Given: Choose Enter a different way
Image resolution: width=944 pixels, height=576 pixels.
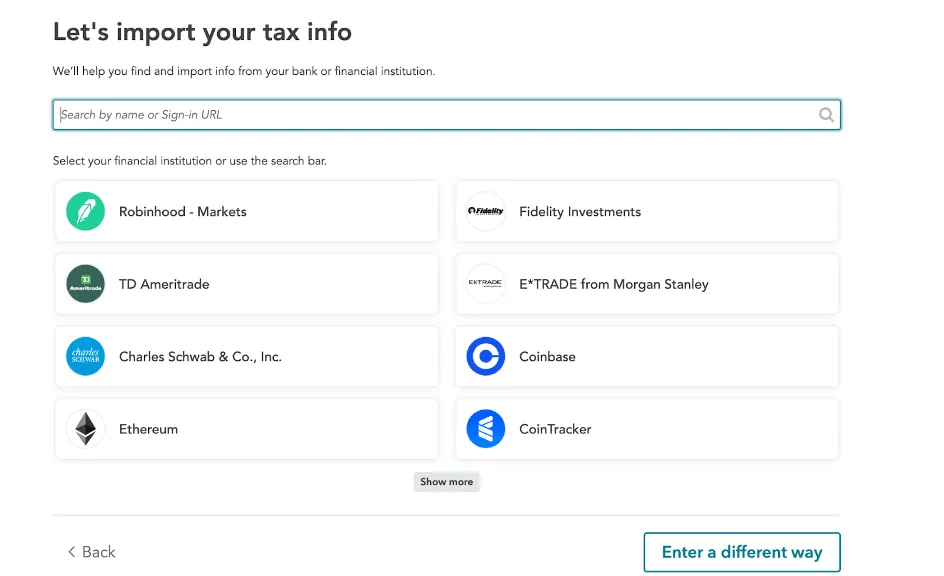Looking at the screenshot, I should click(742, 551).
